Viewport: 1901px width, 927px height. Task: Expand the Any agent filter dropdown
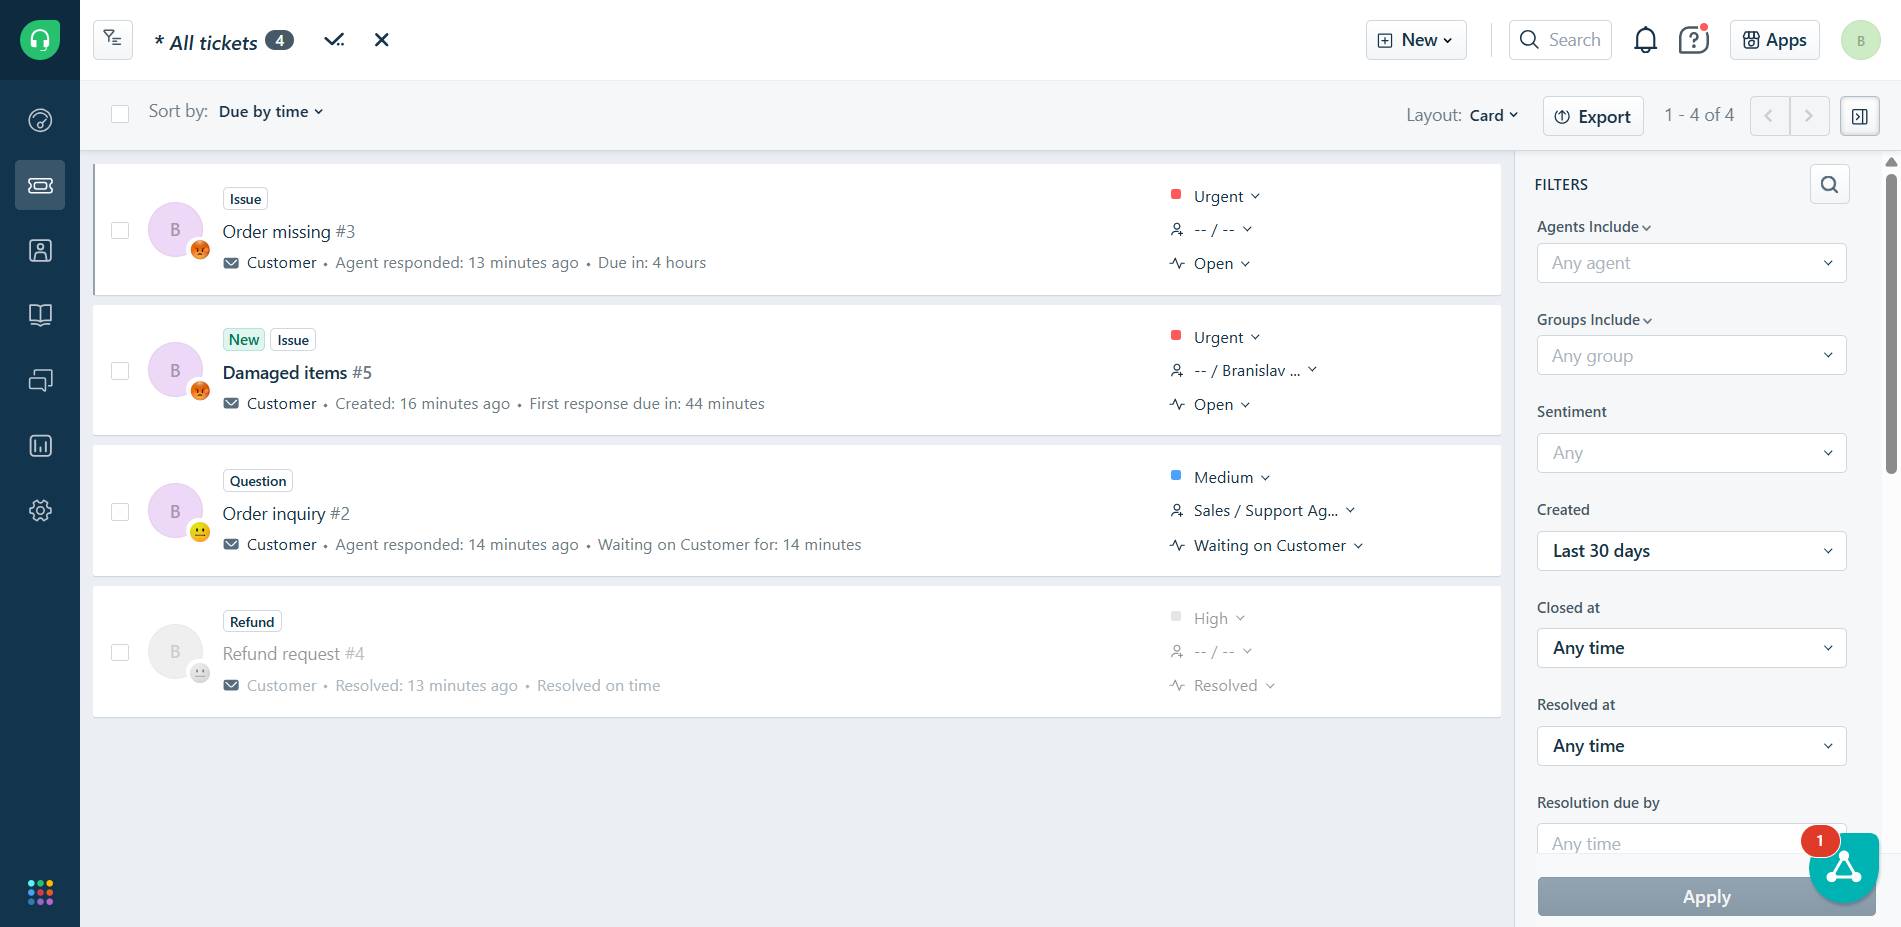coord(1691,263)
